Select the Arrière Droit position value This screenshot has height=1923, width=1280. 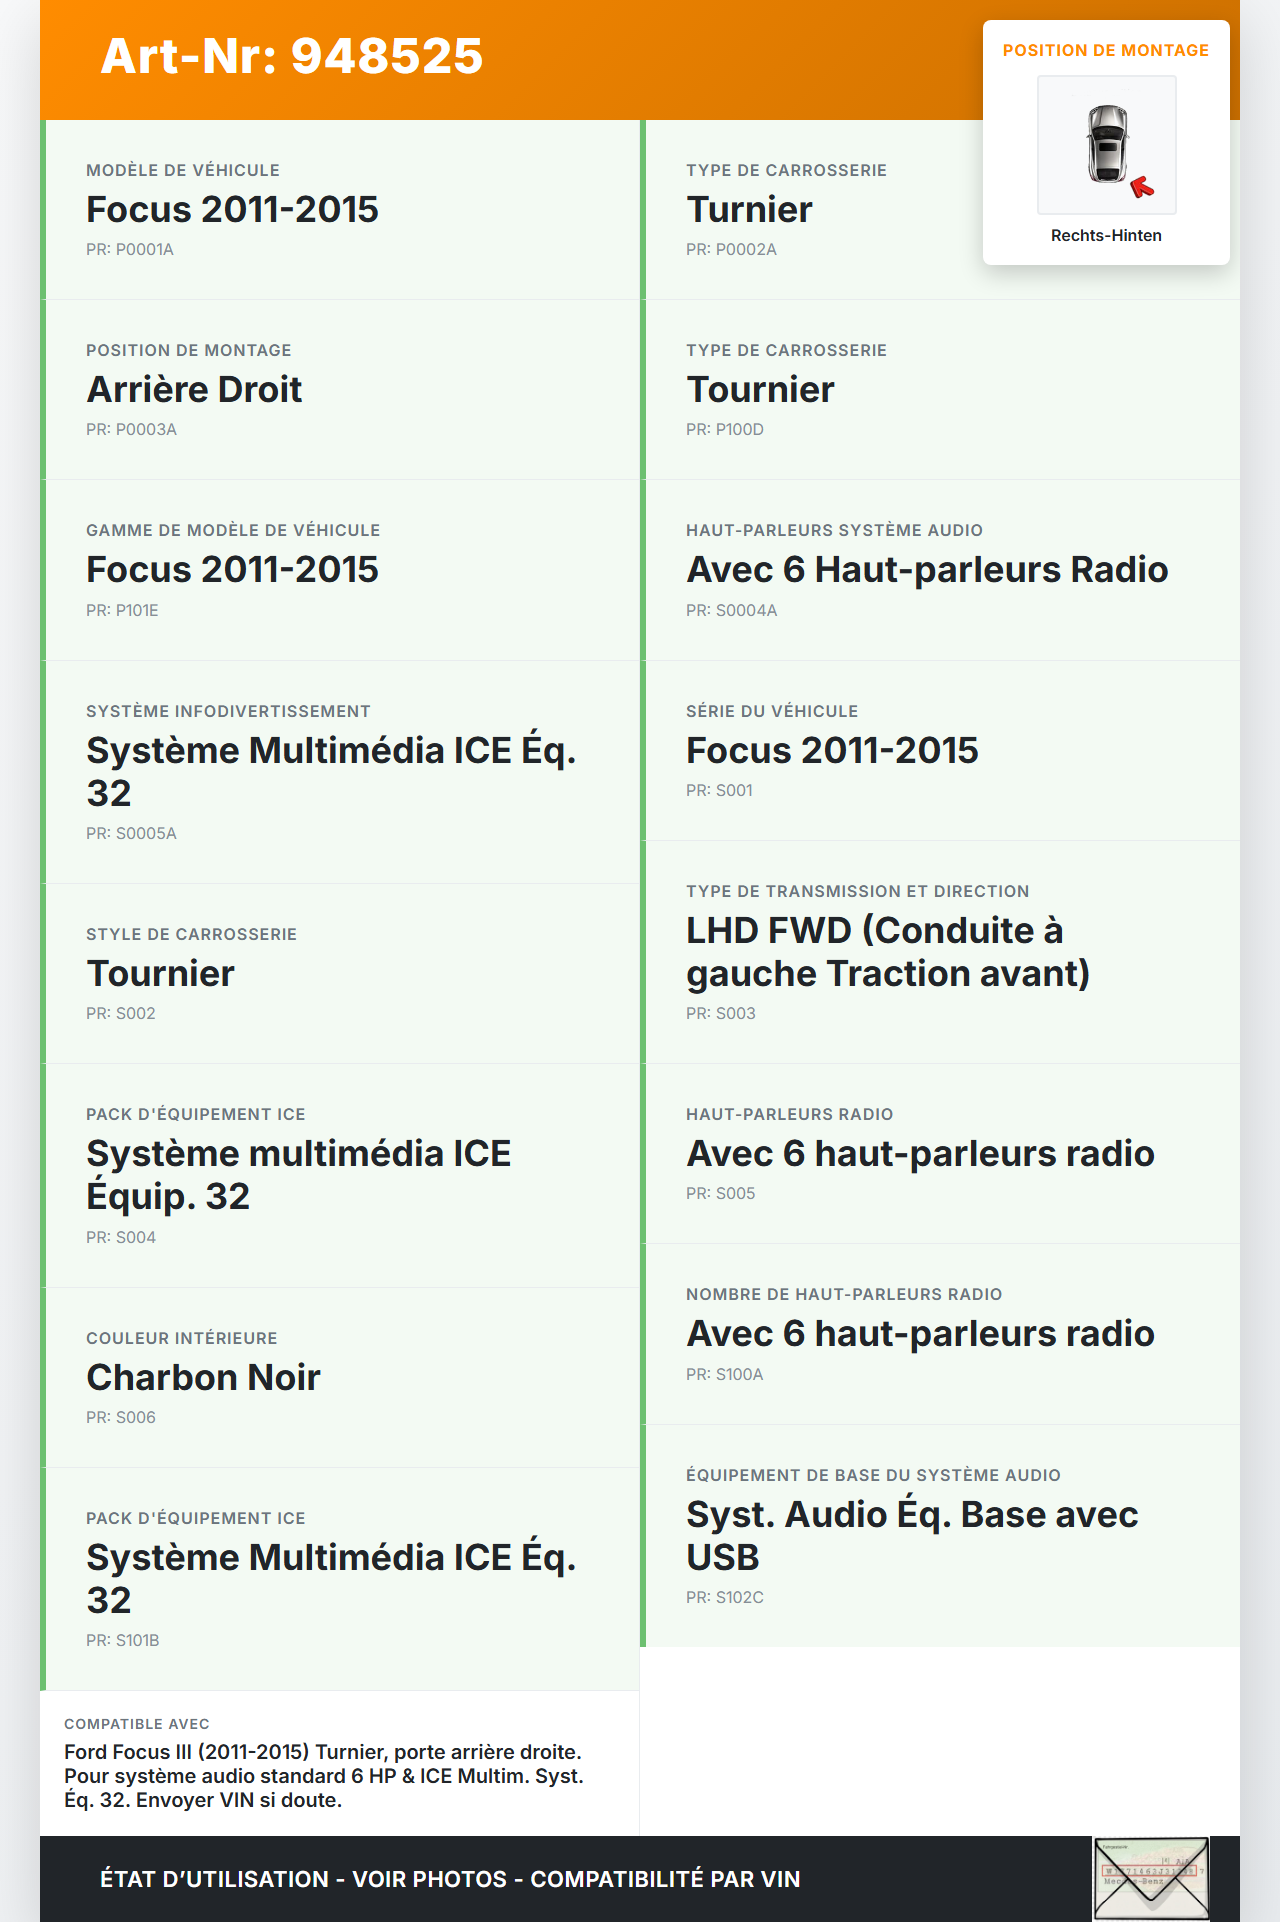click(194, 390)
